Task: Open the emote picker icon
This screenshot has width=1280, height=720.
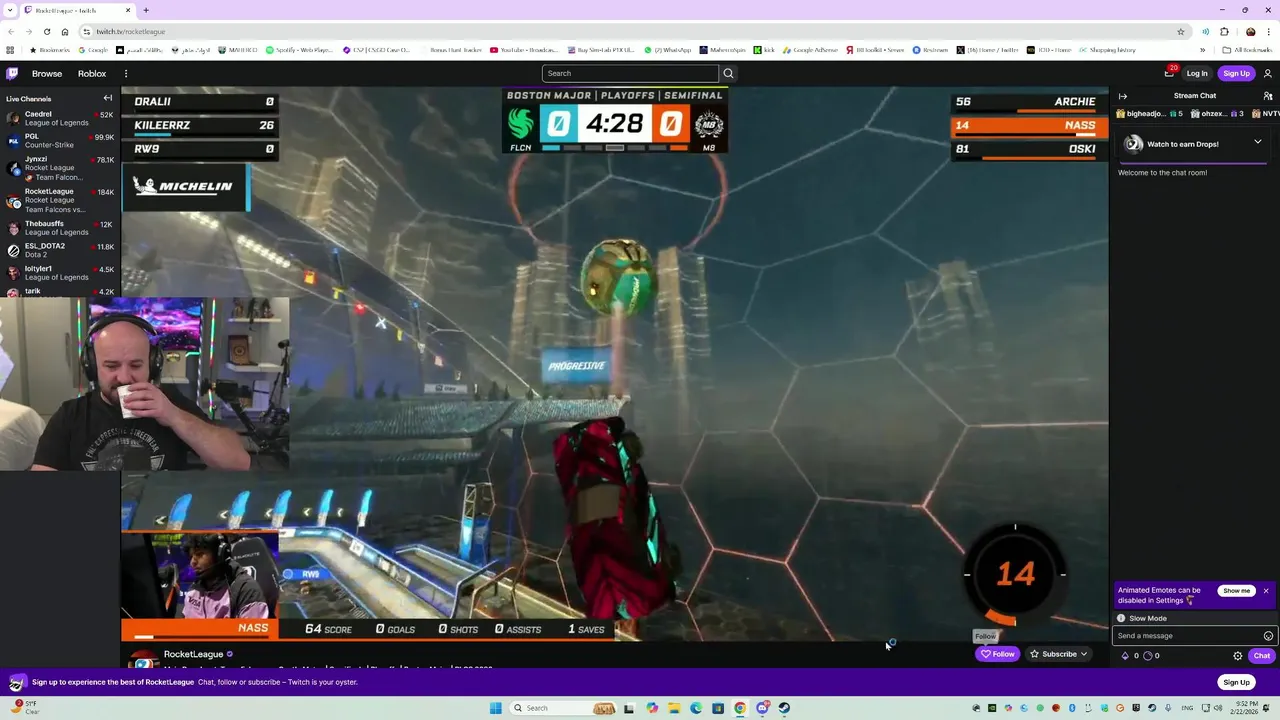Action: point(1268,636)
